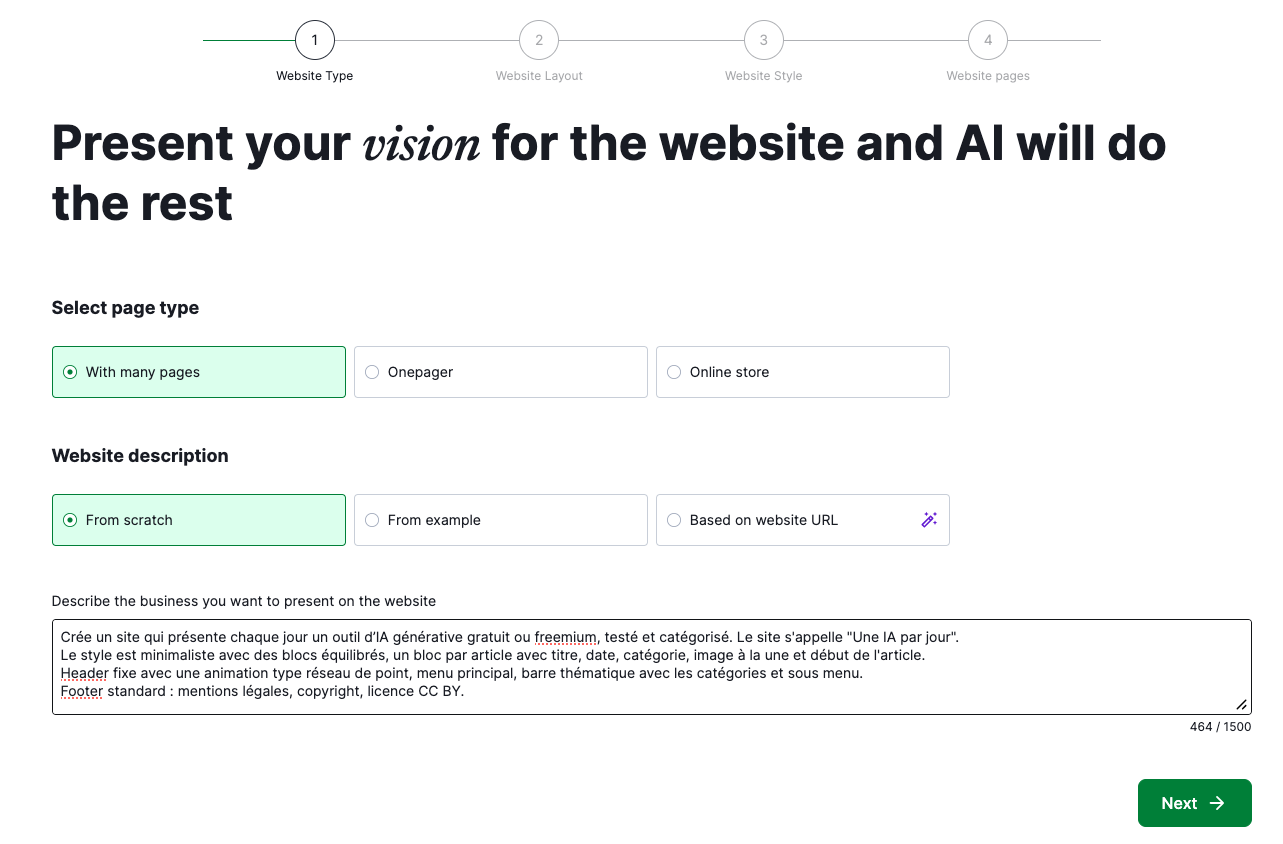Enable "Based on website URL" option
The width and height of the screenshot is (1283, 844).
point(674,520)
